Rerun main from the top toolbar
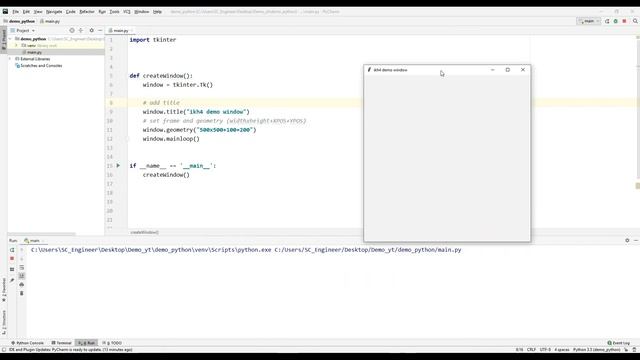This screenshot has width=640, height=360. click(607, 21)
